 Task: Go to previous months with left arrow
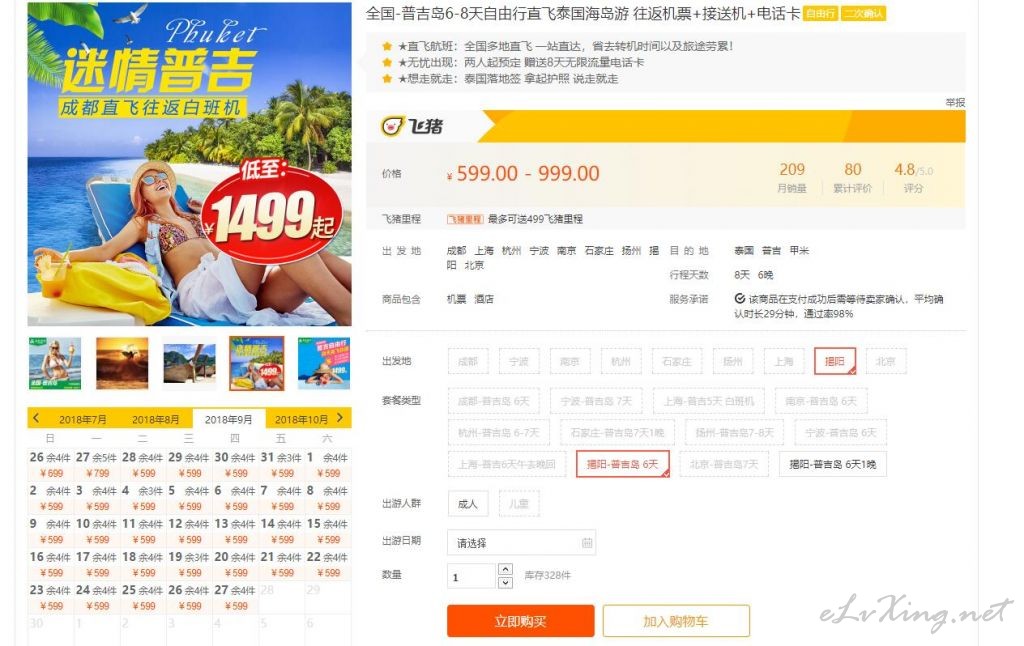click(x=36, y=418)
